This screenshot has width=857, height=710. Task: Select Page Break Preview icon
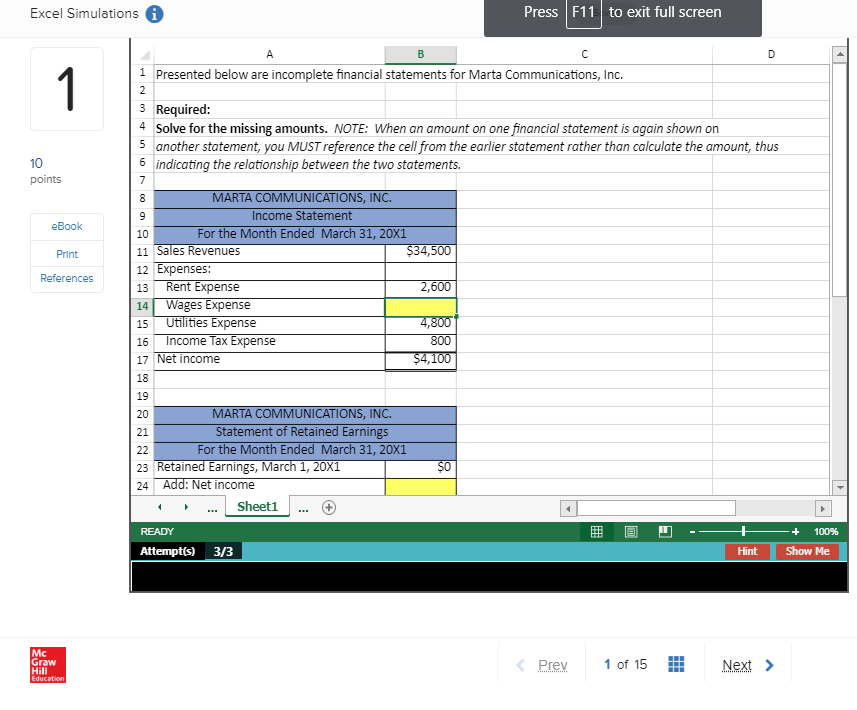[665, 531]
